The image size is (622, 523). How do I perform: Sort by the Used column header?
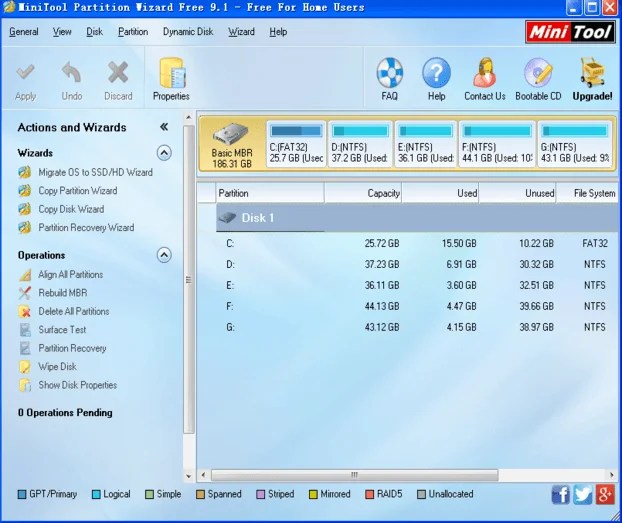pyautogui.click(x=440, y=193)
